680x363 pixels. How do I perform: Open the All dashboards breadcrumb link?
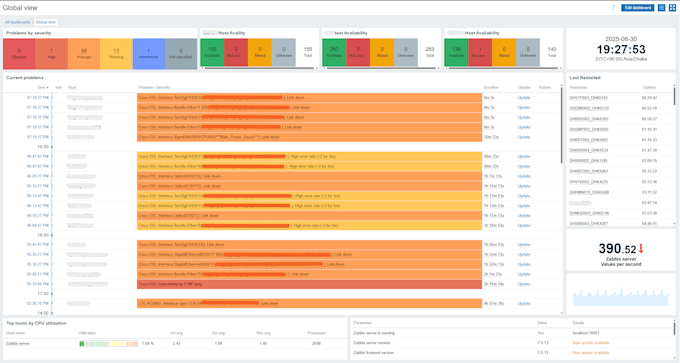pos(17,22)
